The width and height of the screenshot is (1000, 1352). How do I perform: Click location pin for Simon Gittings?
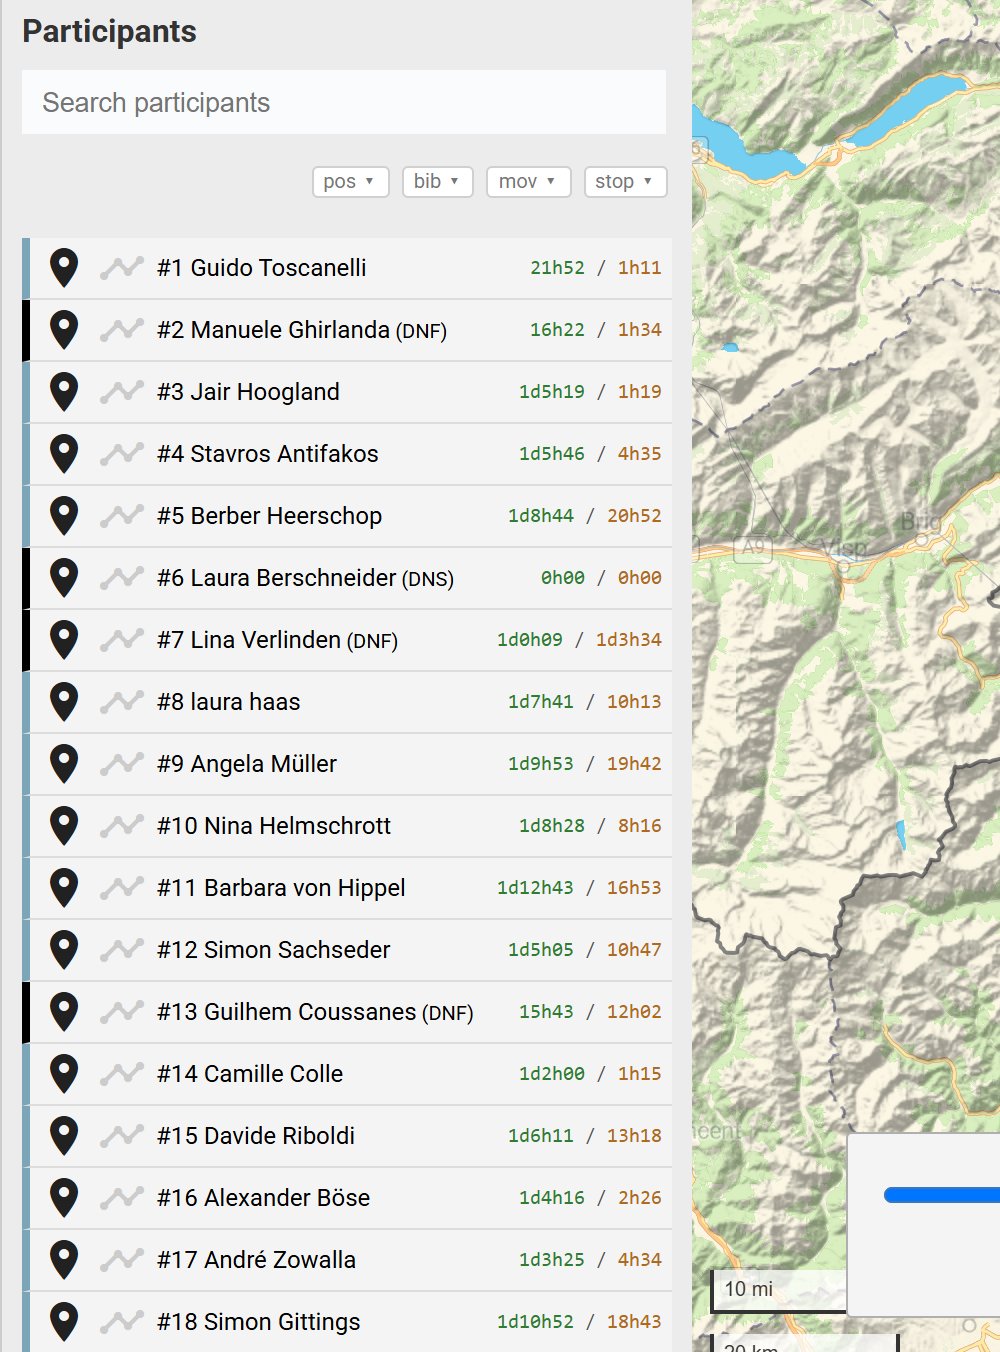64,1322
